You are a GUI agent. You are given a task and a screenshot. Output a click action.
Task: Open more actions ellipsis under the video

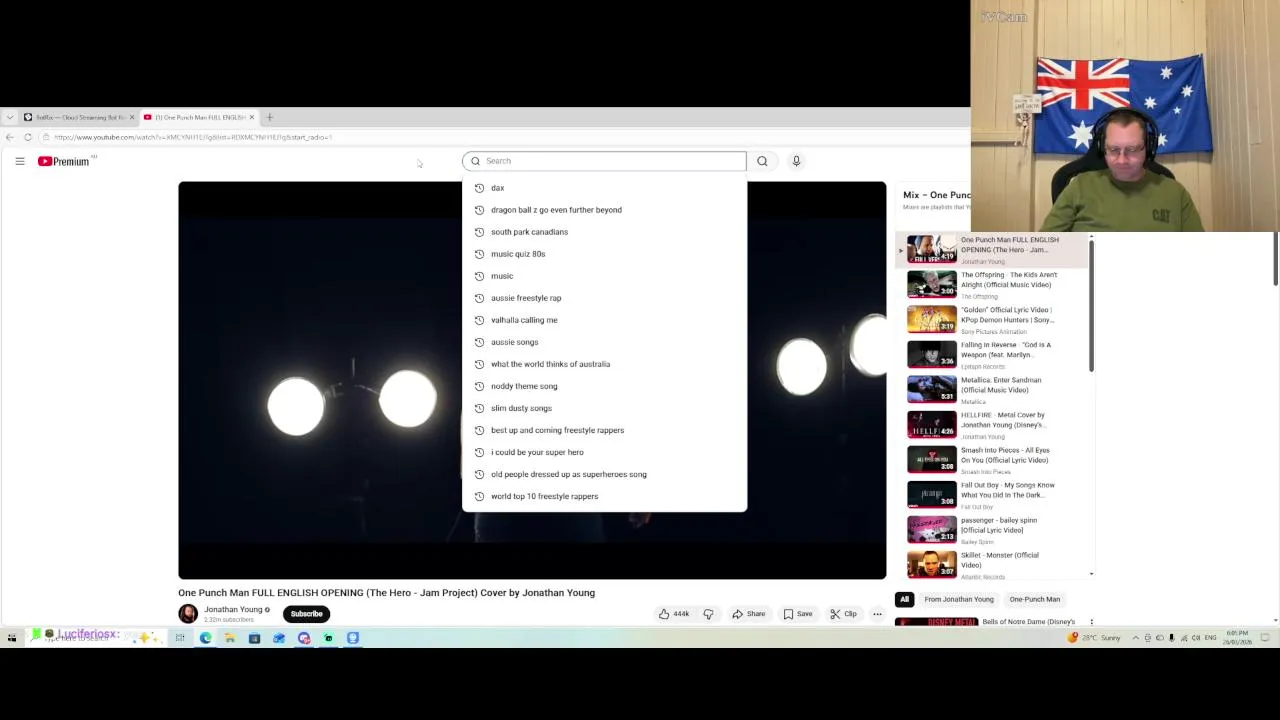point(877,614)
